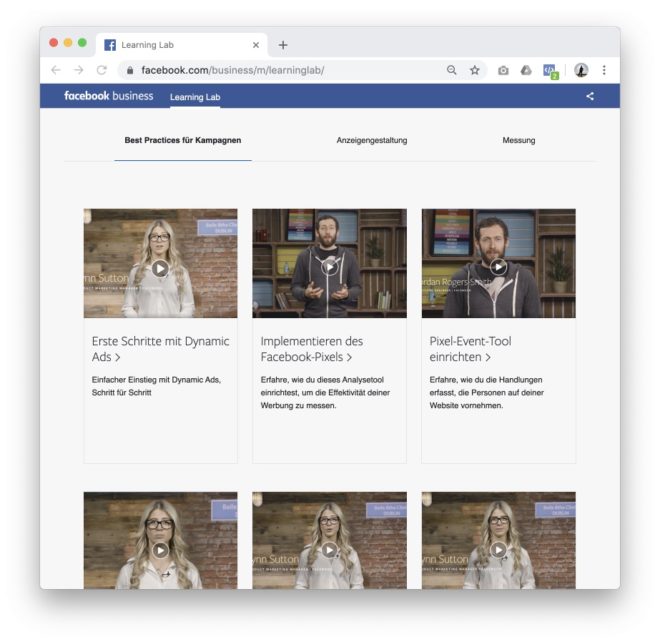Maximize window with green traffic light button
This screenshot has height=642, width=660.
point(82,43)
